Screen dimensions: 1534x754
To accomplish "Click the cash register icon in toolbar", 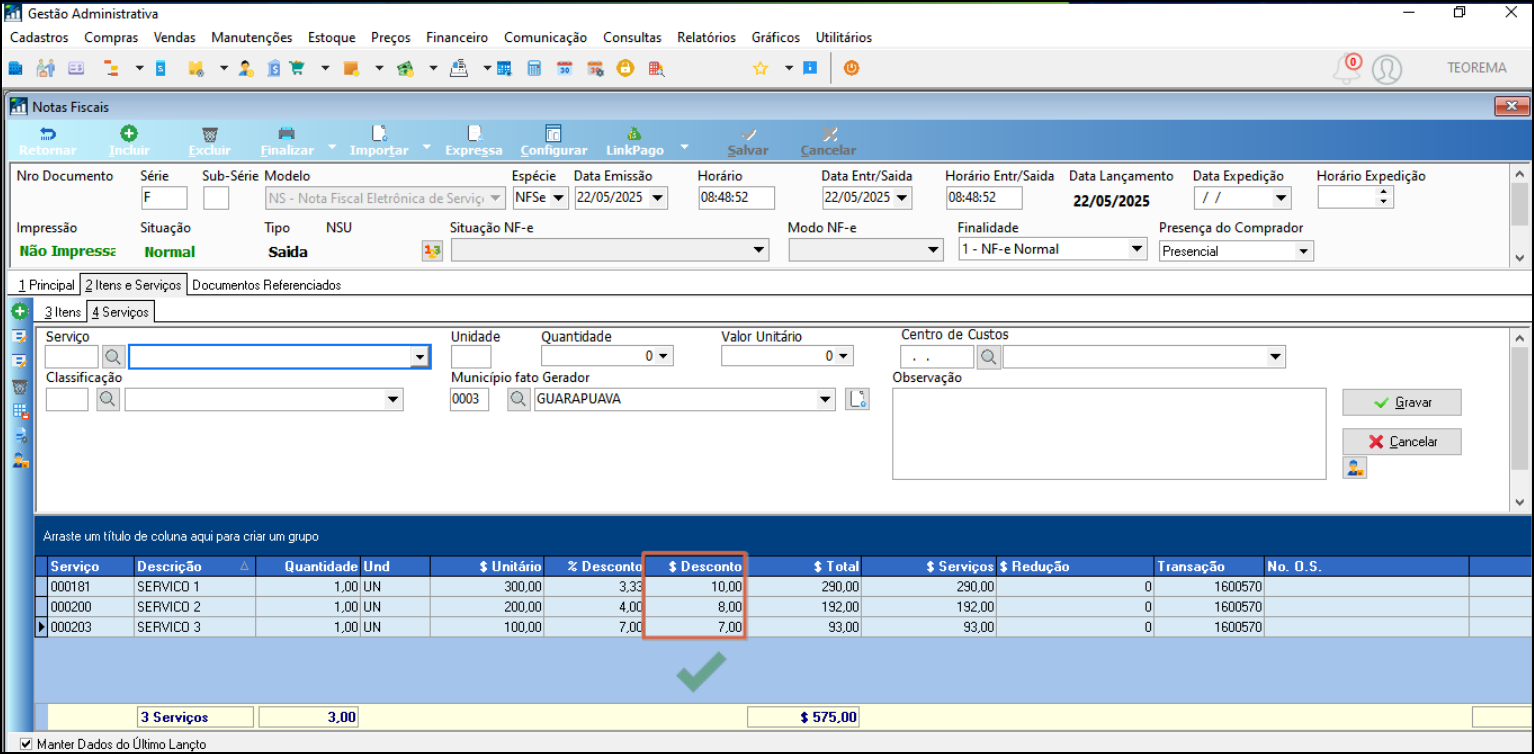I will [x=459, y=68].
